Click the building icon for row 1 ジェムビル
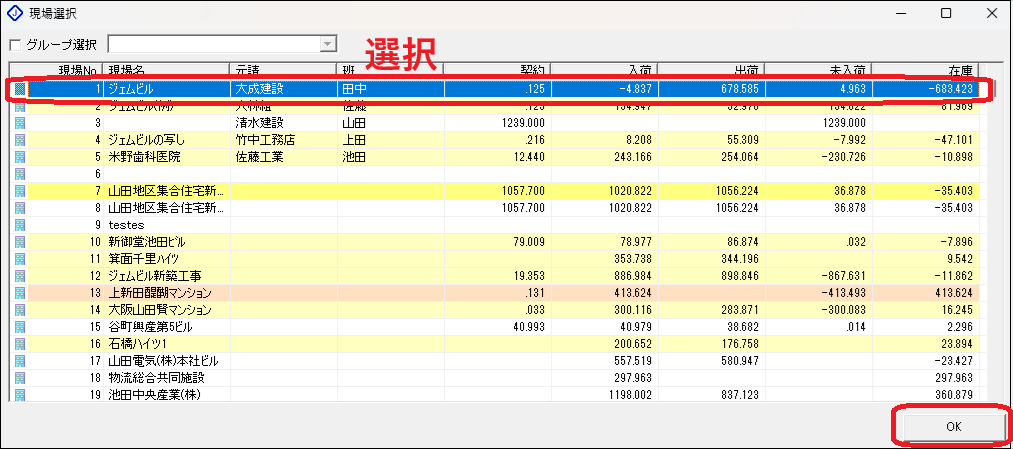1013x449 pixels. 19,89
